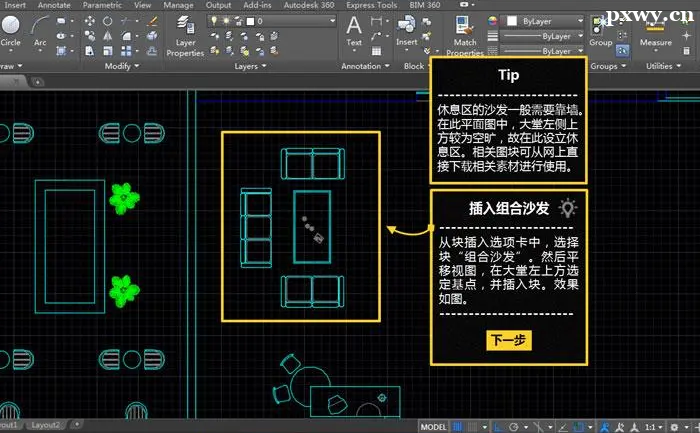The image size is (700, 433).
Task: Use the Trim tool
Action: click(x=126, y=21)
